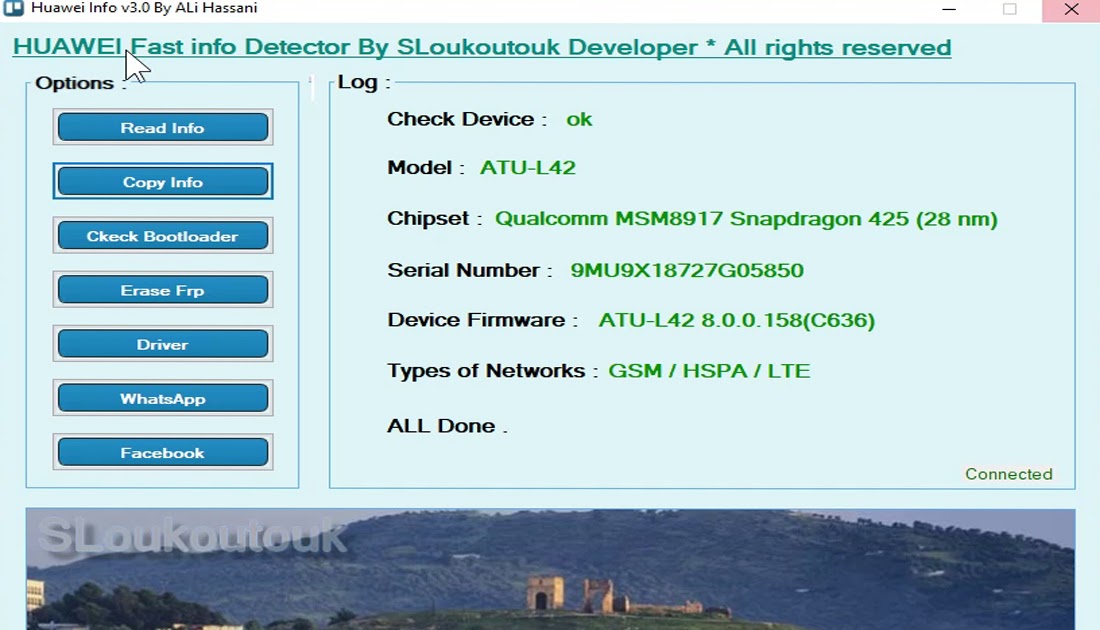Click the Erase Frp button
The height and width of the screenshot is (630, 1100).
click(163, 290)
